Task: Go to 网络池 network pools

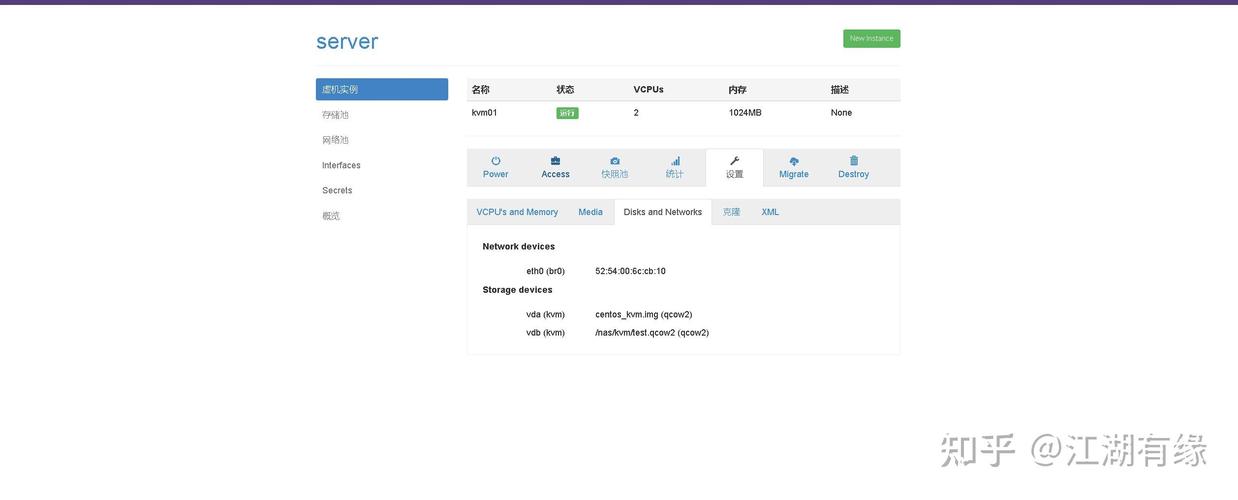Action: [336, 140]
